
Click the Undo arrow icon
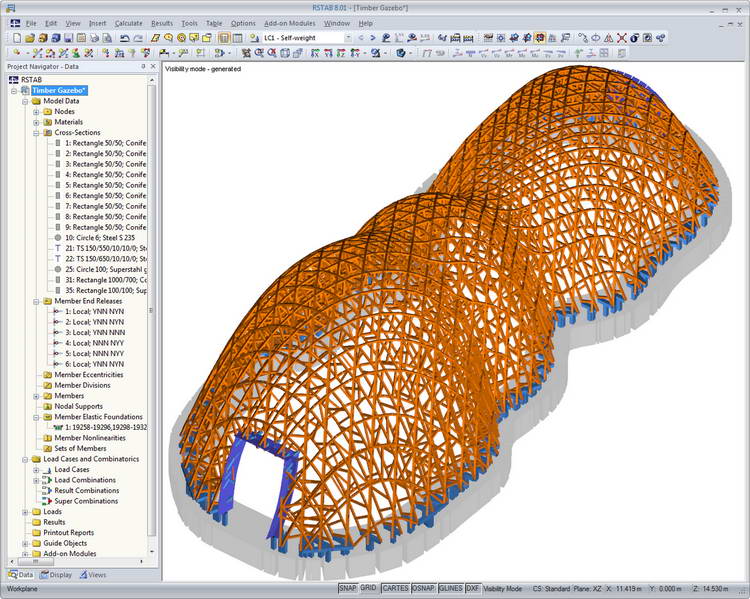125,38
